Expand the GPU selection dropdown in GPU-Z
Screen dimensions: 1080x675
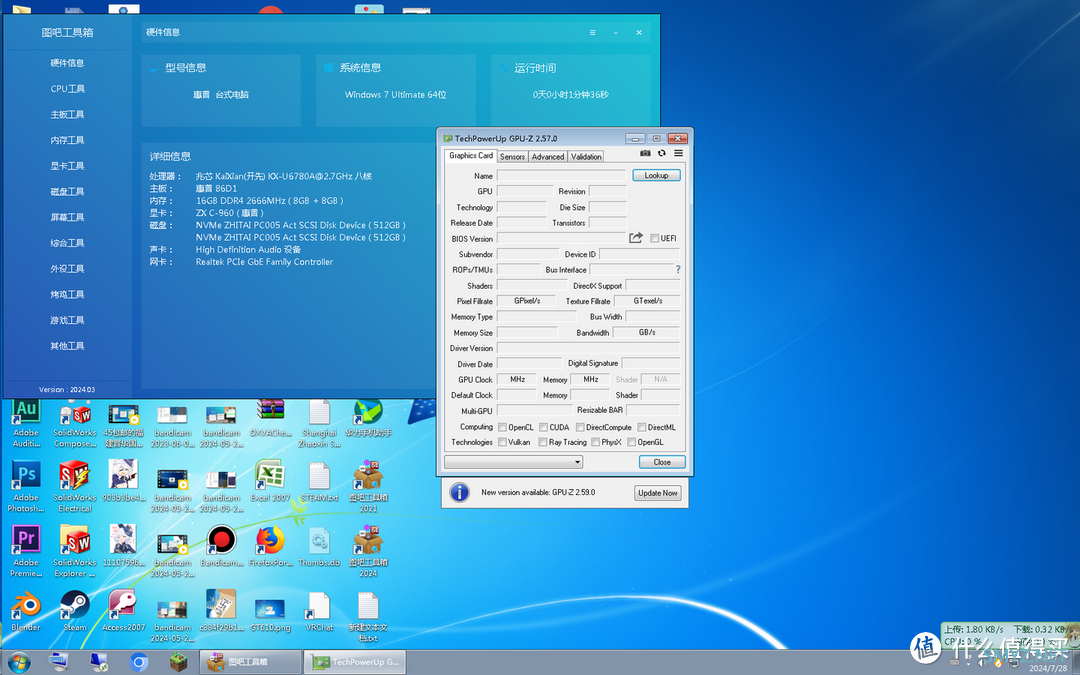tap(514, 461)
